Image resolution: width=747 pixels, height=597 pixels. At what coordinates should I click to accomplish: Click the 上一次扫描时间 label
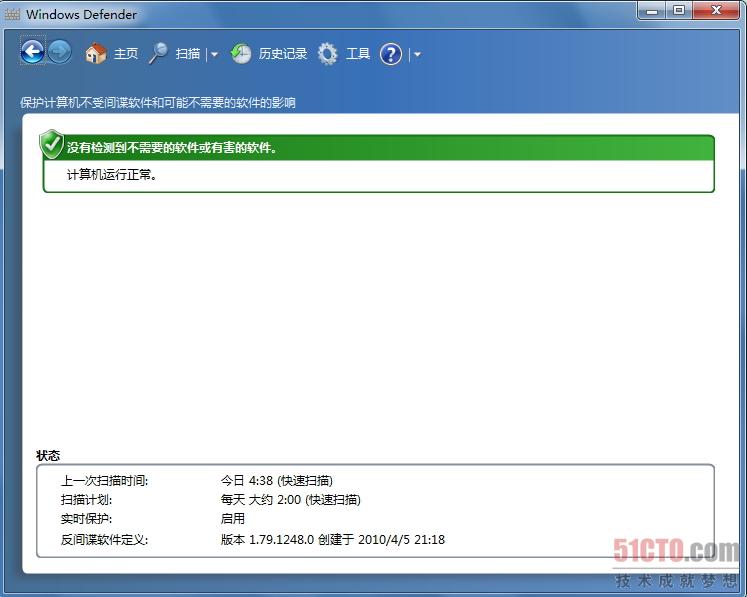104,481
